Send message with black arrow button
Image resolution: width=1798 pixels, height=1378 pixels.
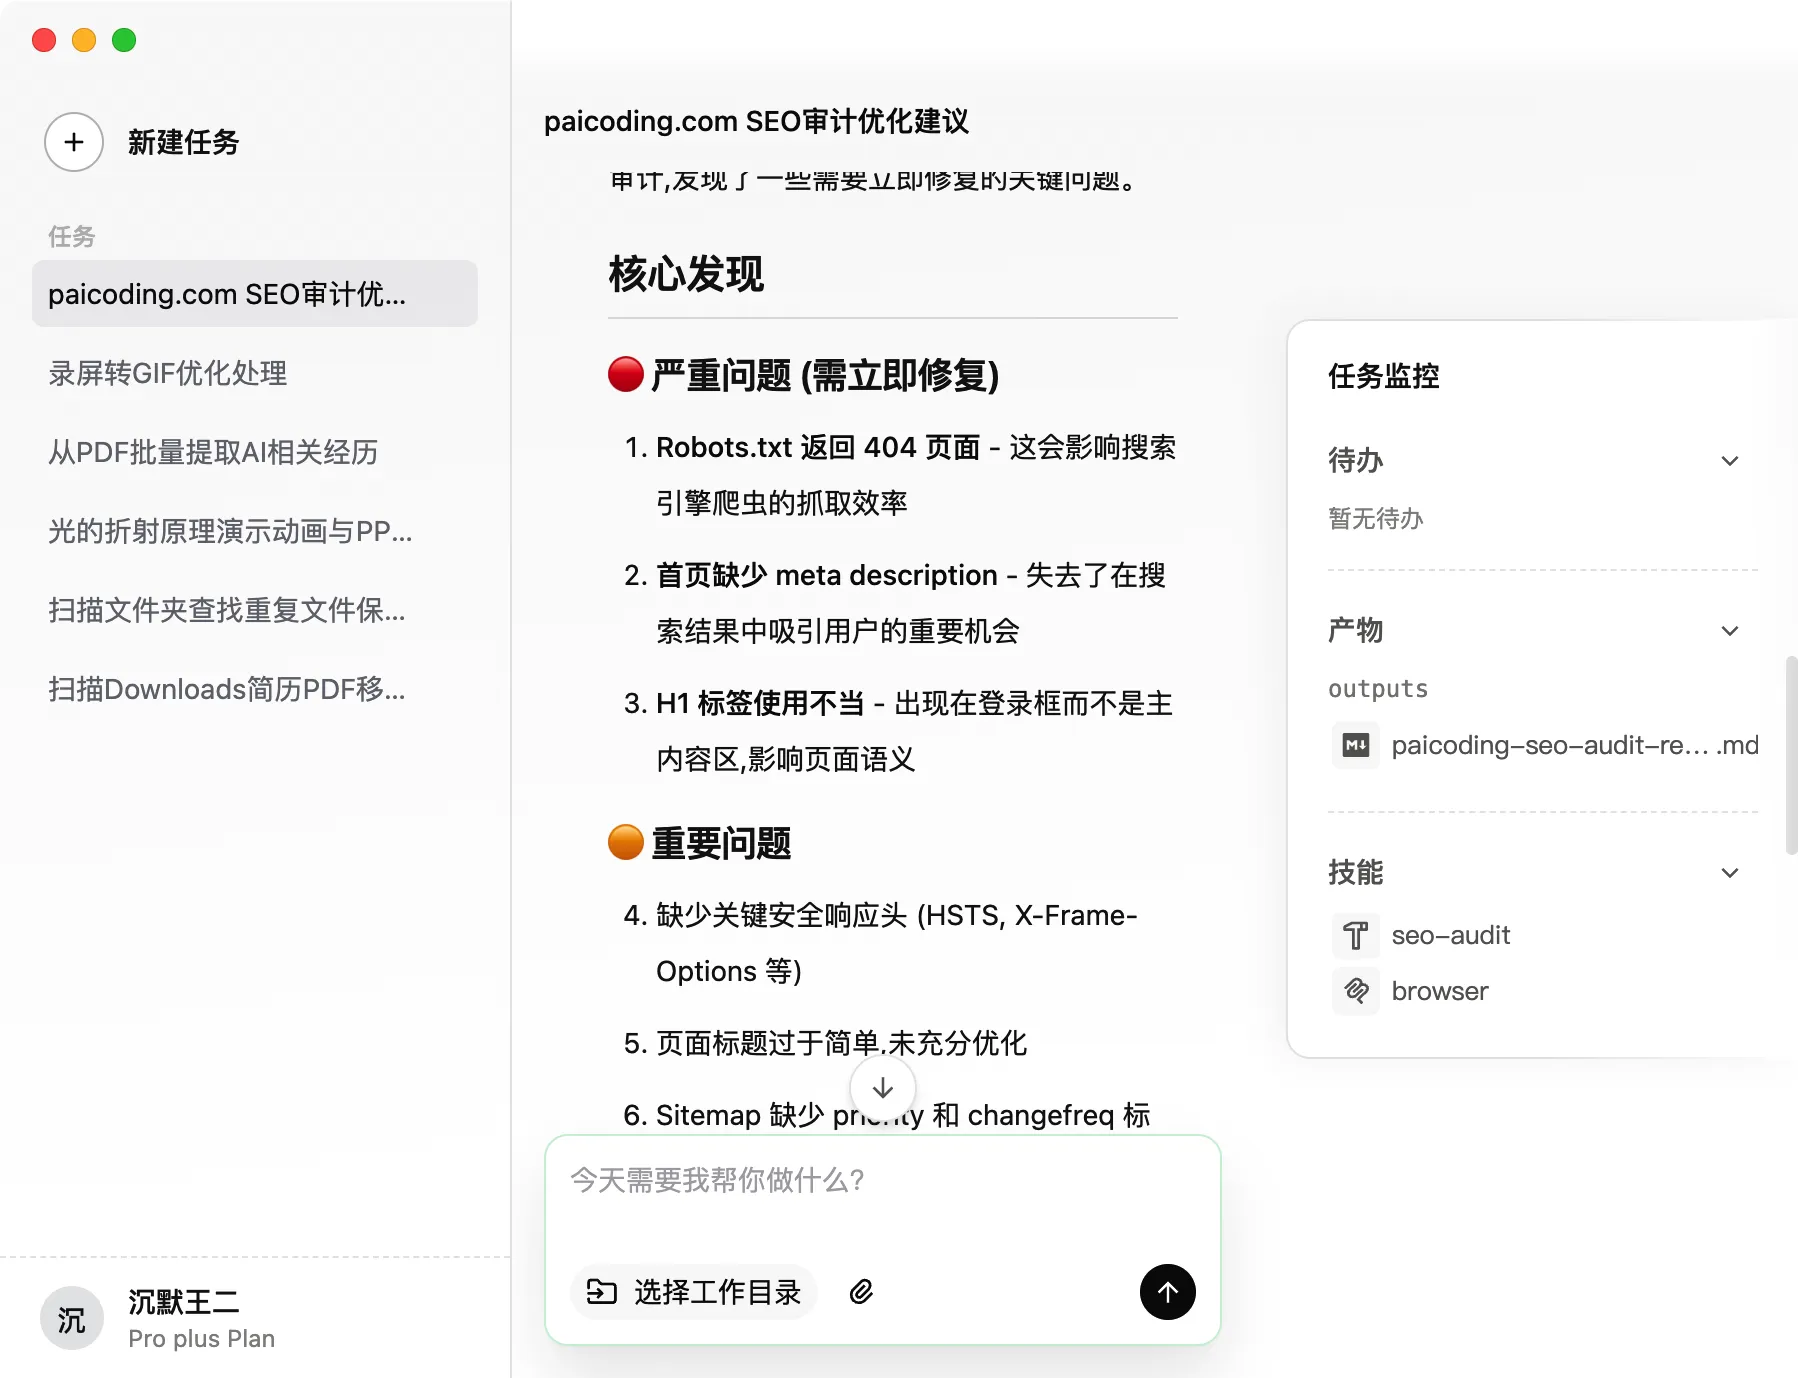[x=1167, y=1292]
